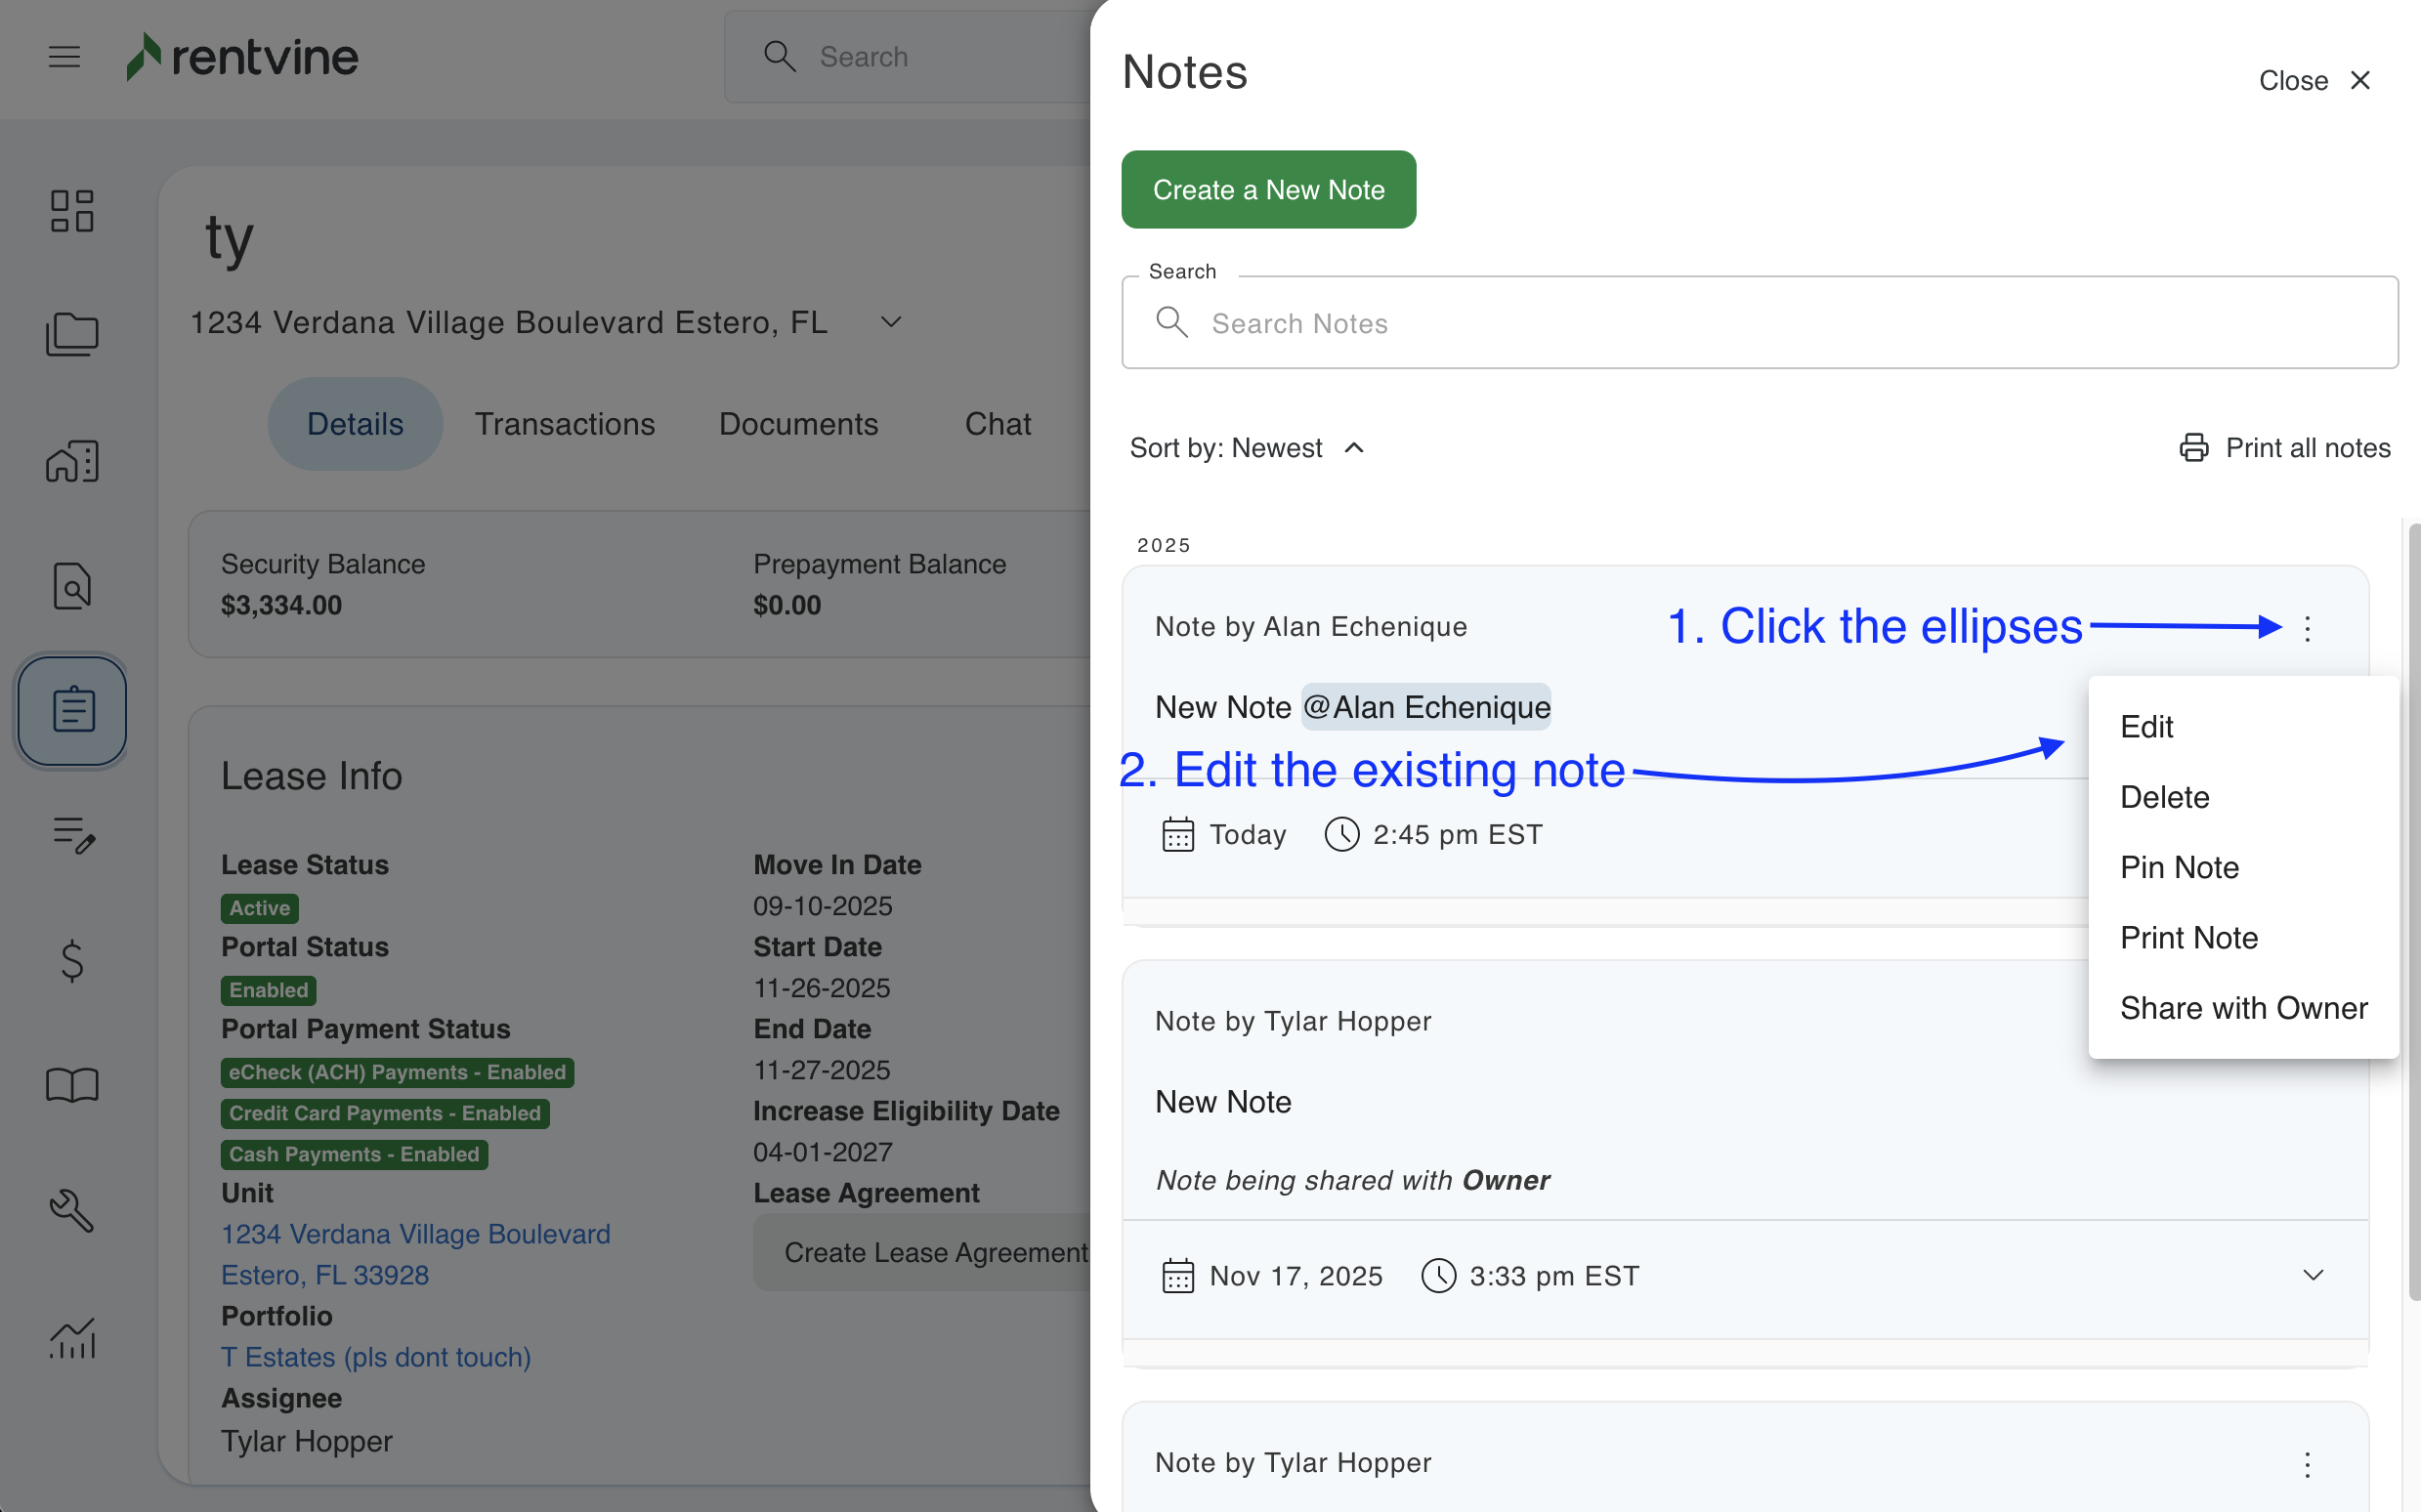The image size is (2421, 1512).
Task: Open the properties building sidebar icon
Action: (x=72, y=461)
